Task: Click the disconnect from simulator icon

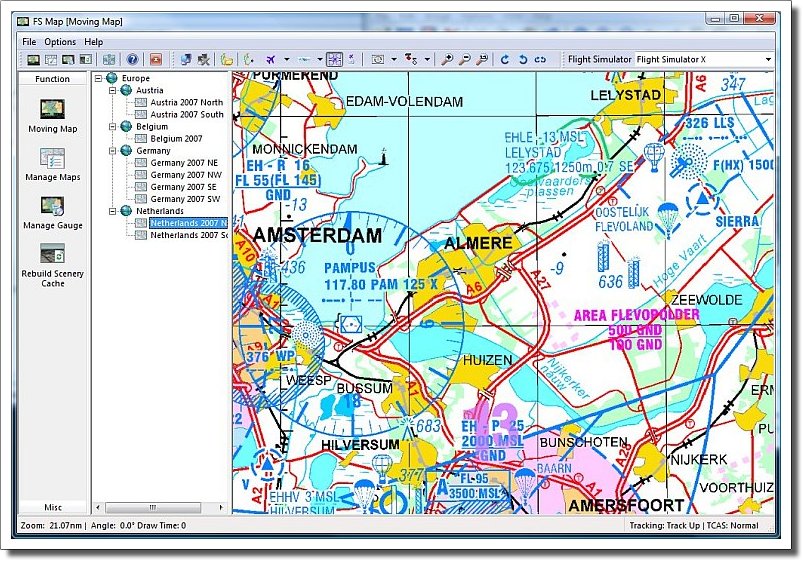Action: (x=203, y=60)
